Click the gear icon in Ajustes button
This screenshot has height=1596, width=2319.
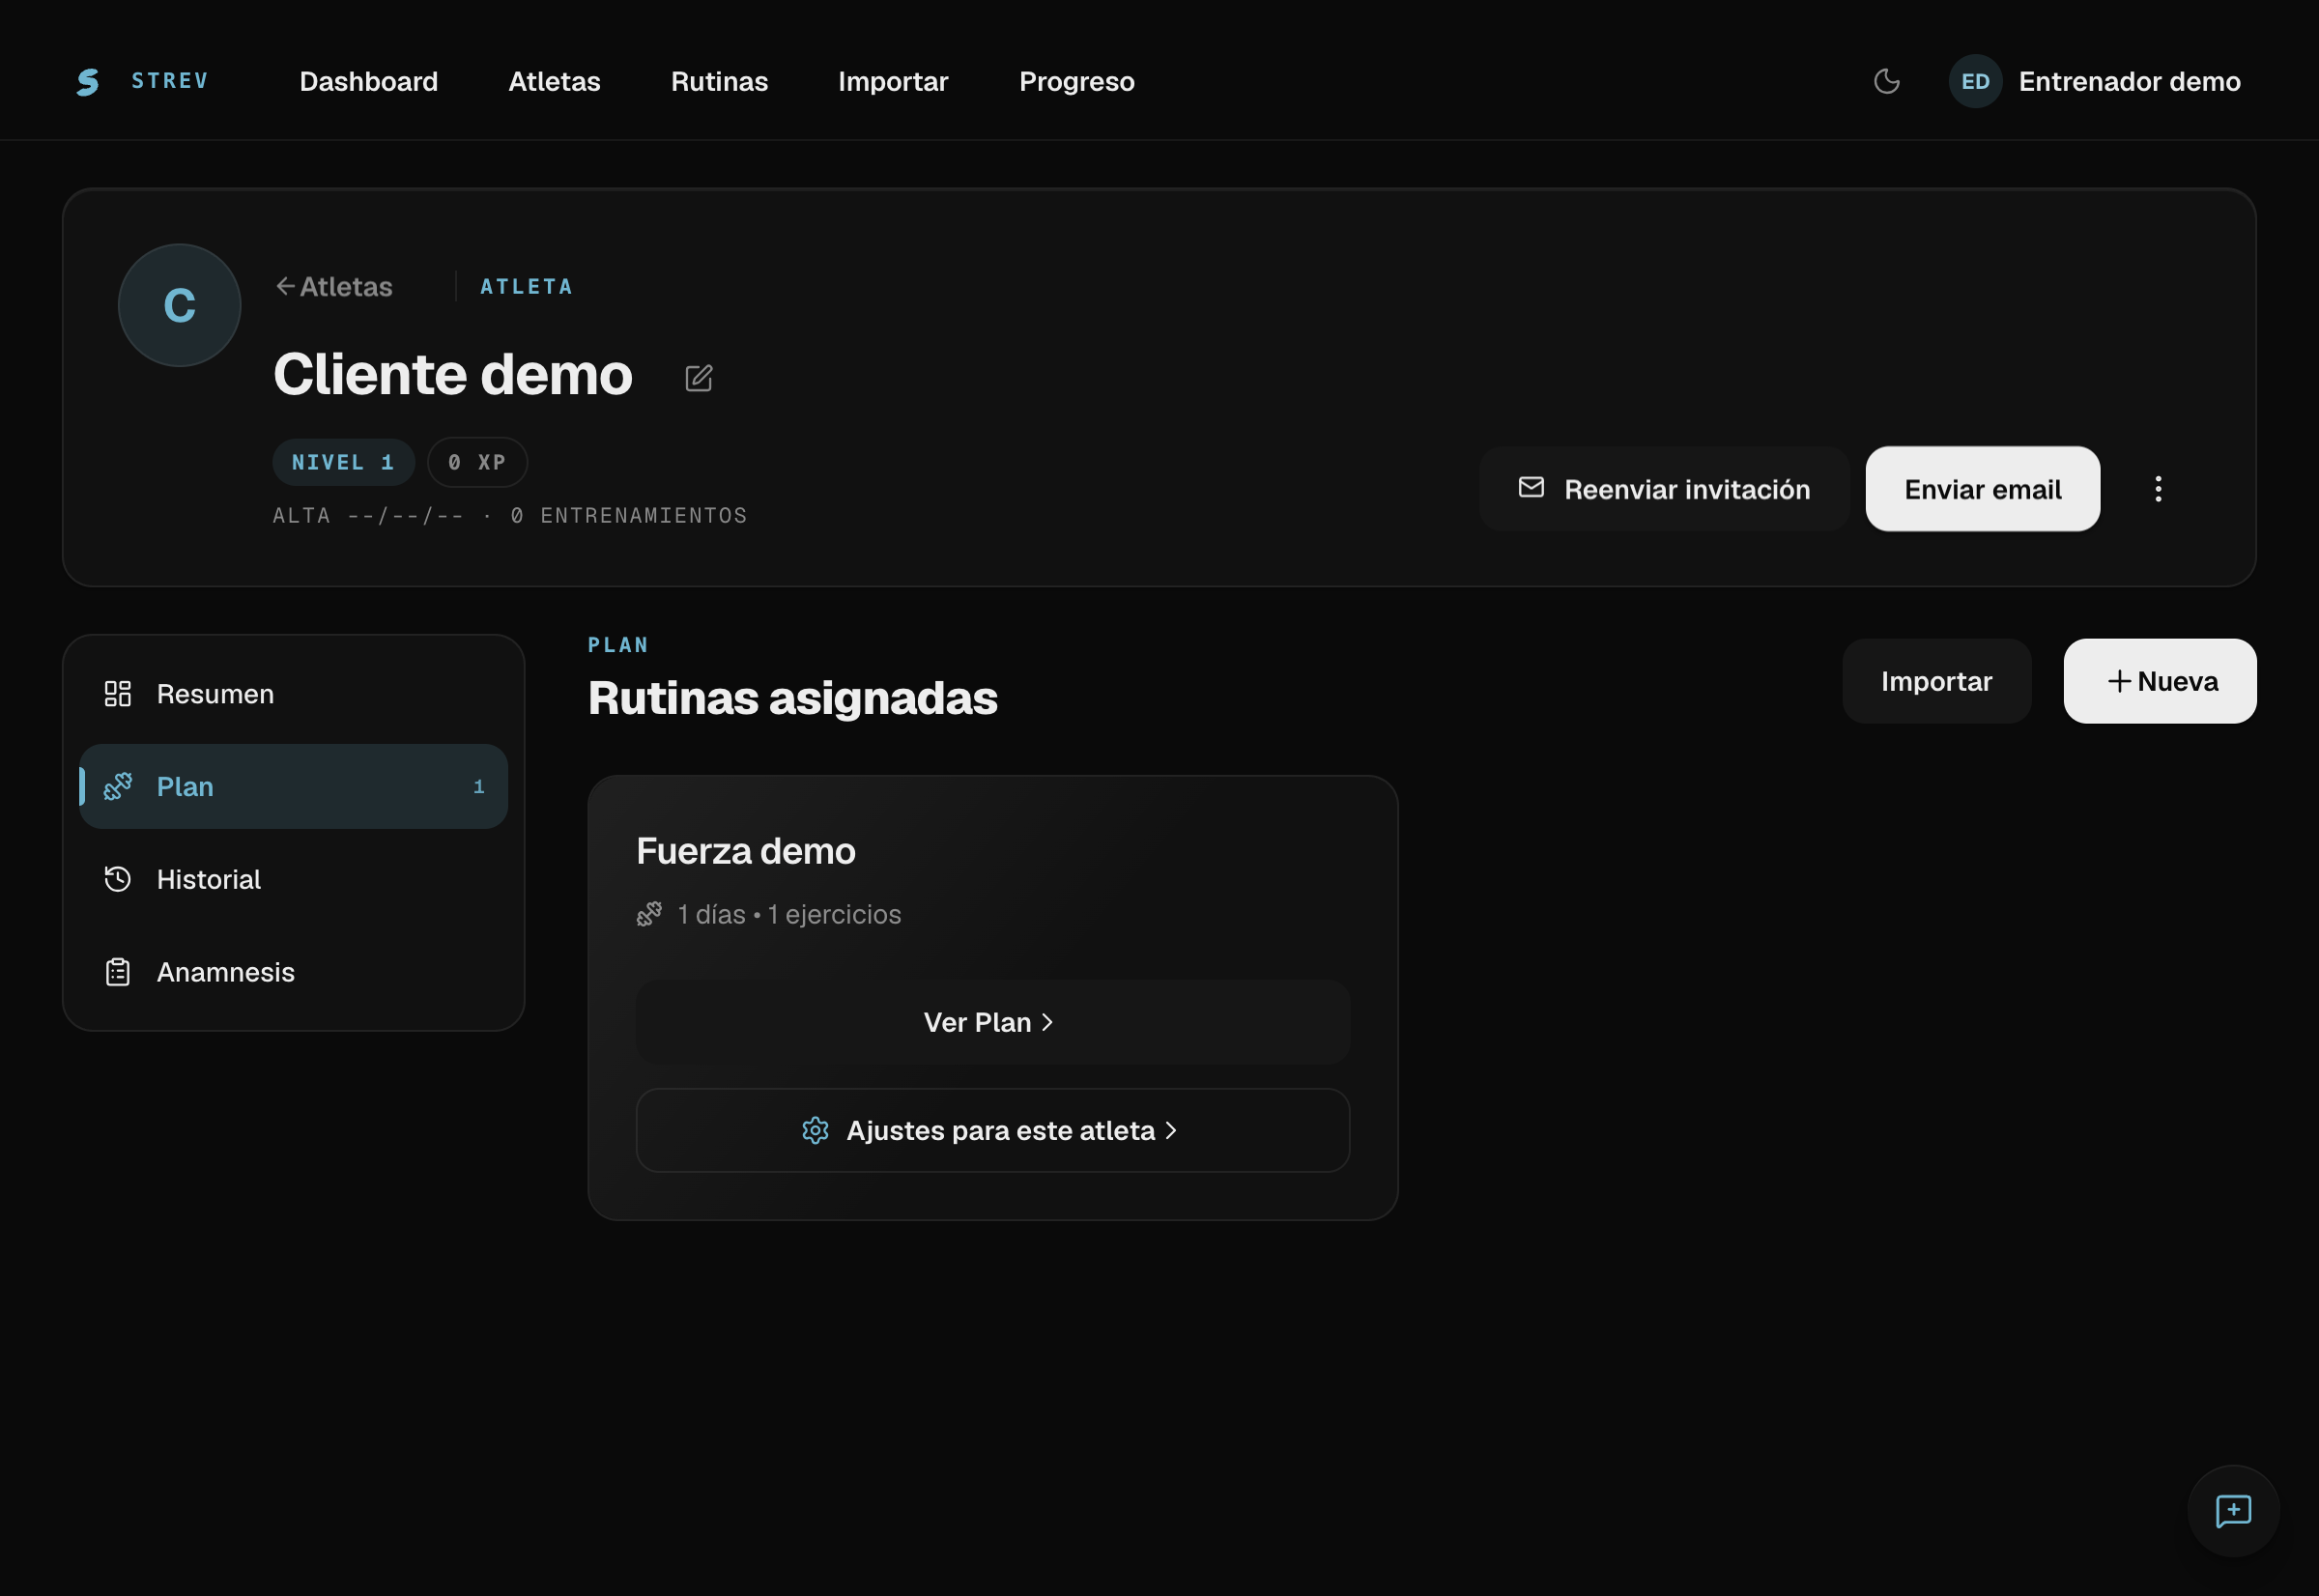815,1130
